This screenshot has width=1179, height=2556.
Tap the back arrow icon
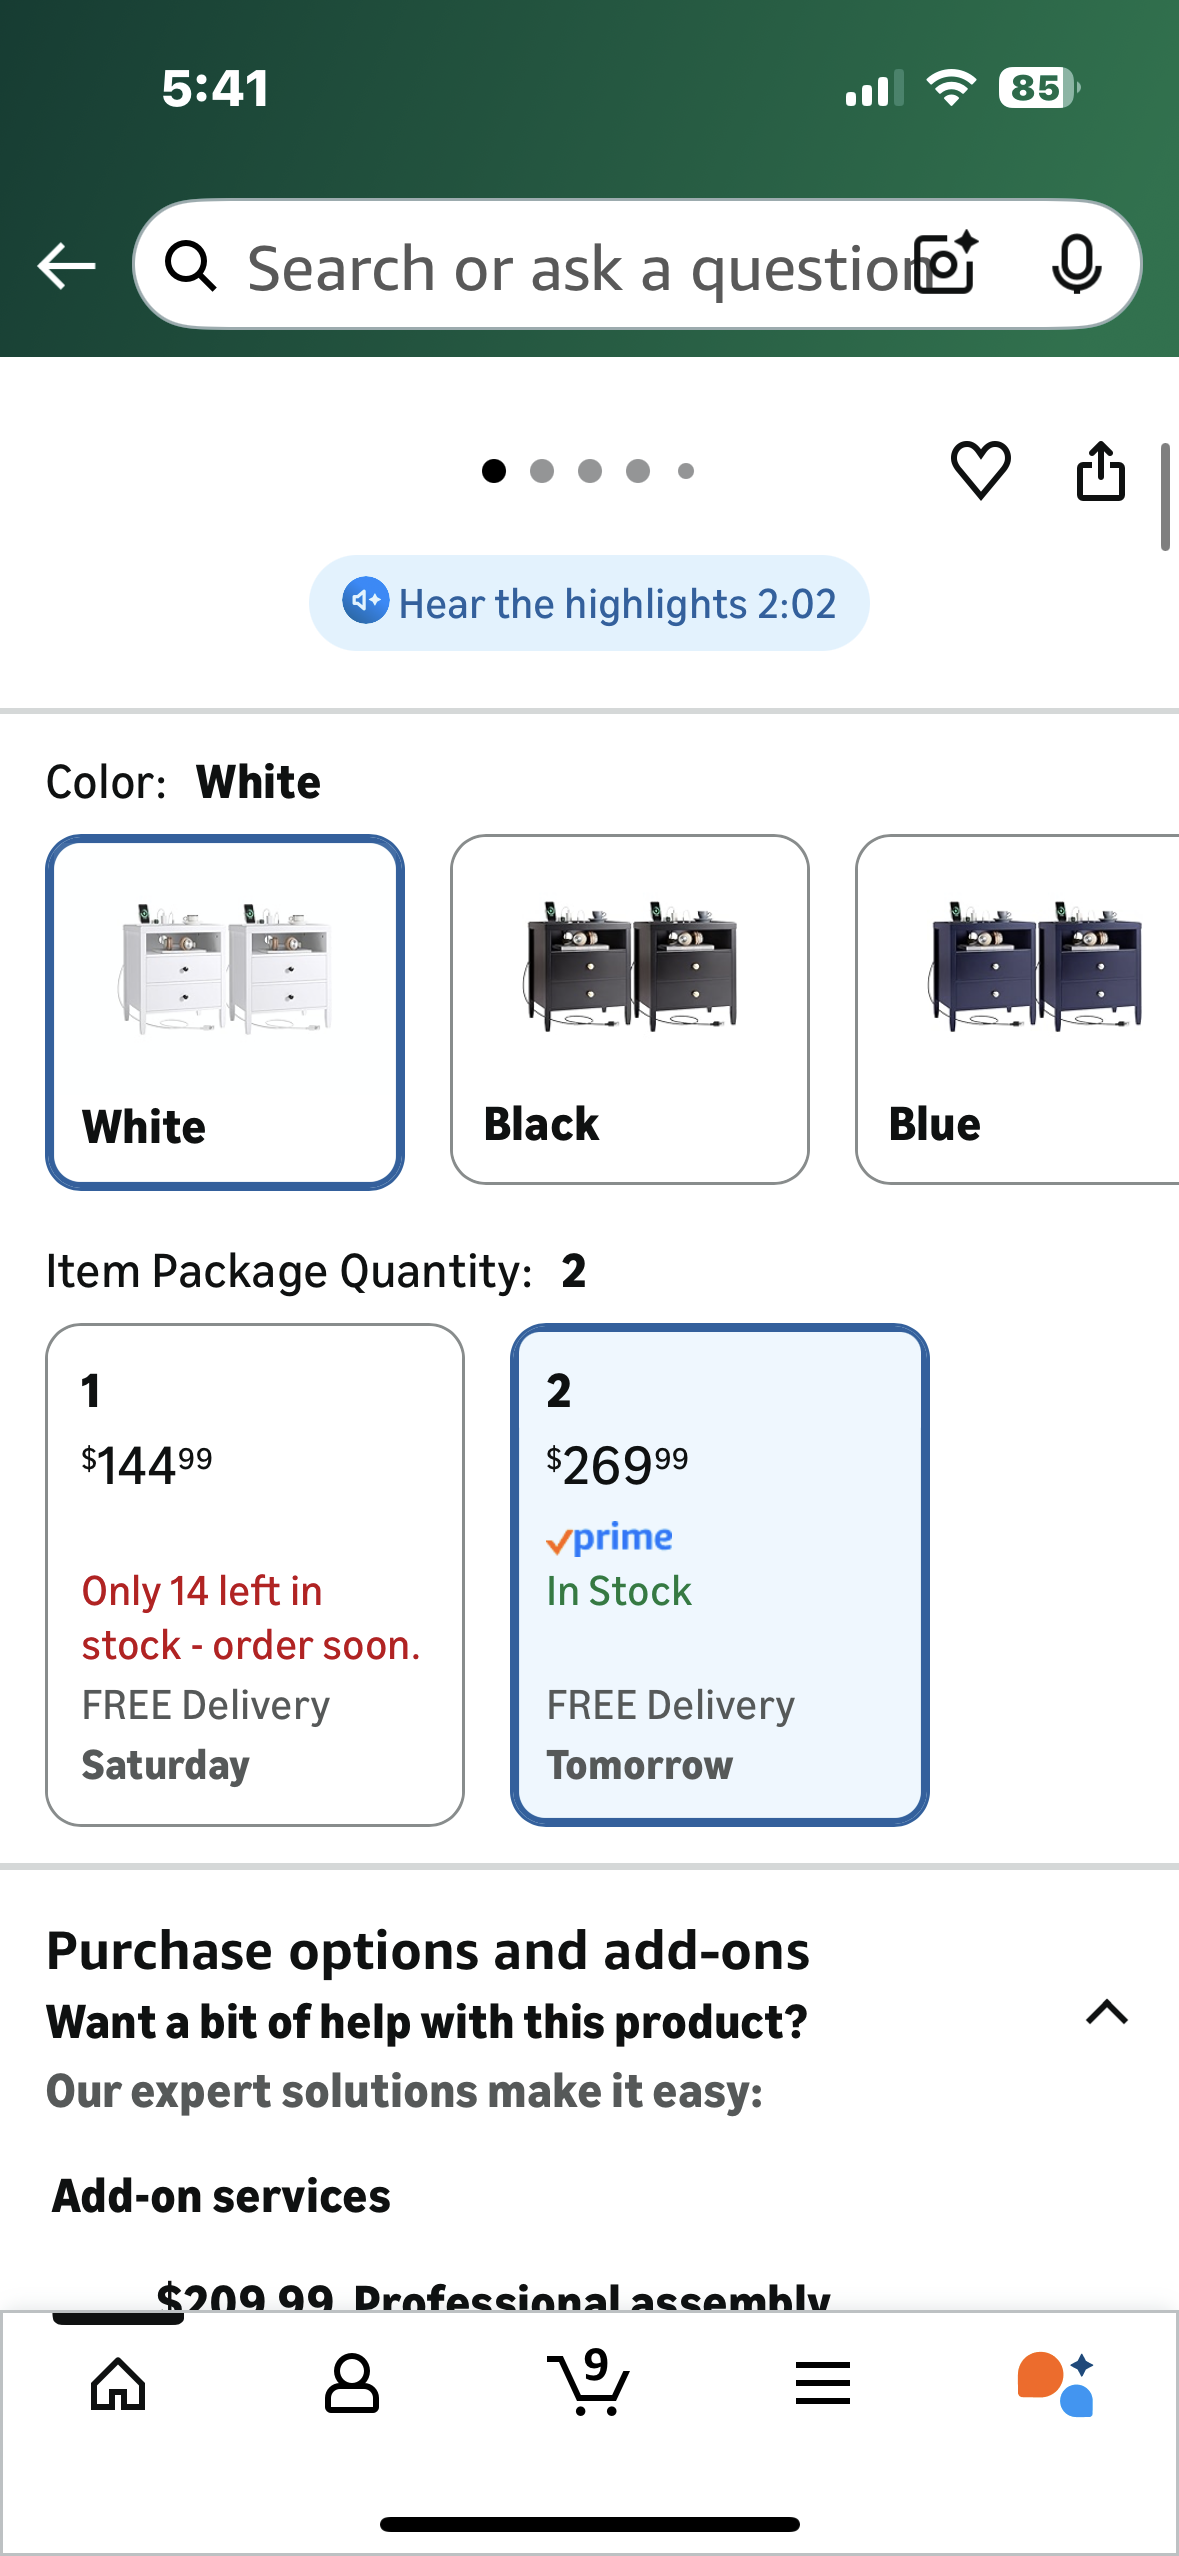point(66,266)
